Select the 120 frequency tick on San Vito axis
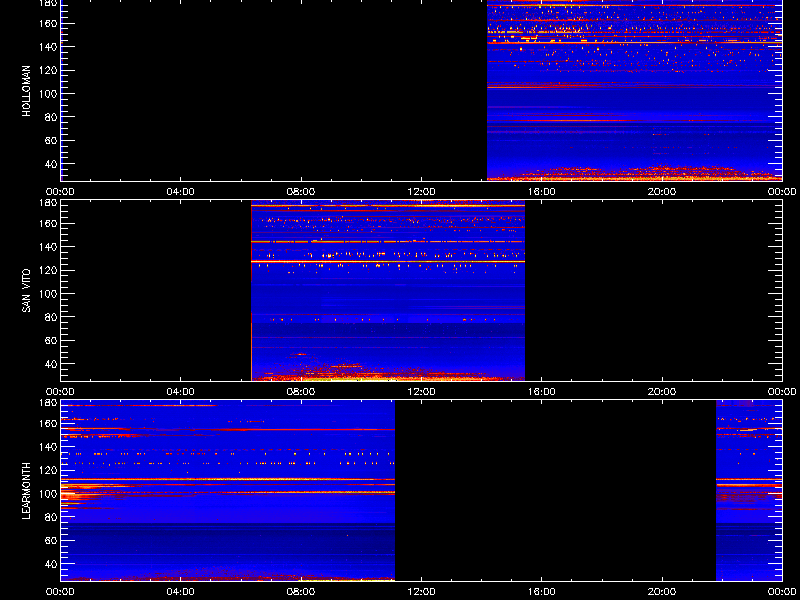 tap(49, 270)
